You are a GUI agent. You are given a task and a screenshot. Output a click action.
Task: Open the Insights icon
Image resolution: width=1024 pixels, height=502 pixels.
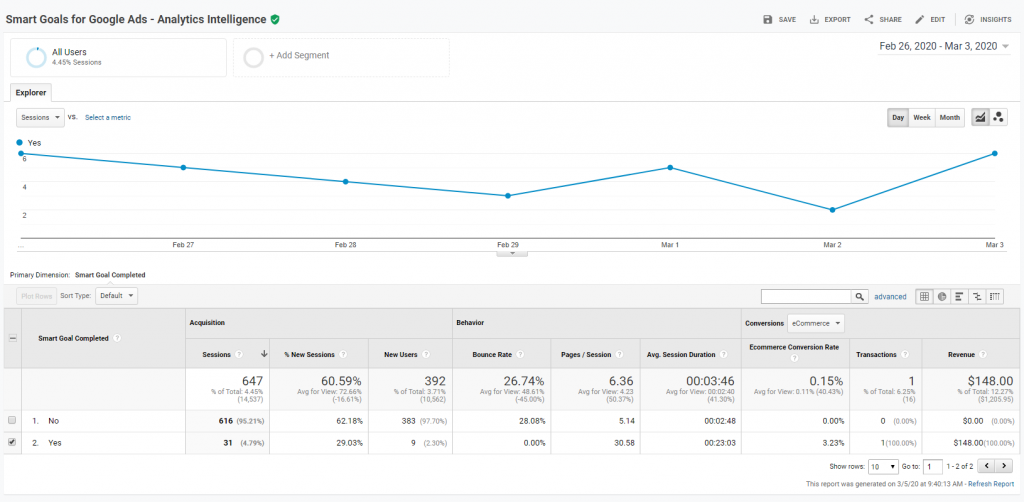coord(969,20)
